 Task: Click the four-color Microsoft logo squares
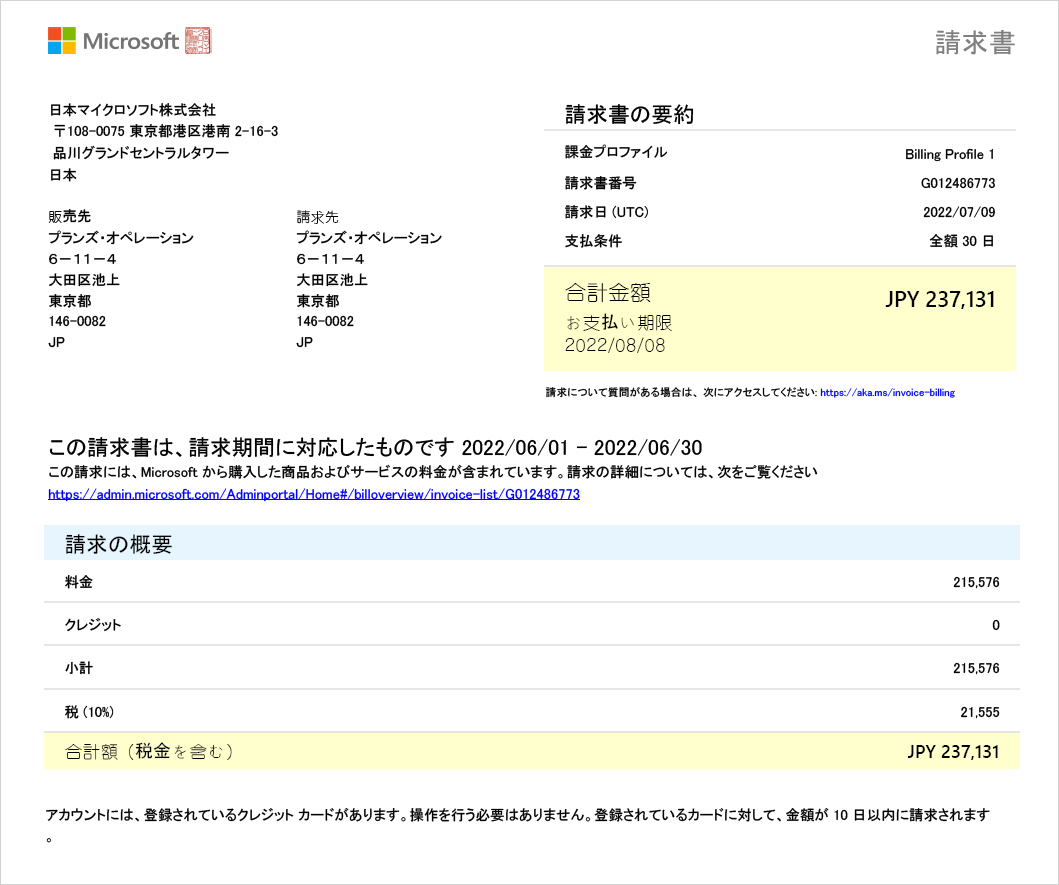tap(61, 41)
